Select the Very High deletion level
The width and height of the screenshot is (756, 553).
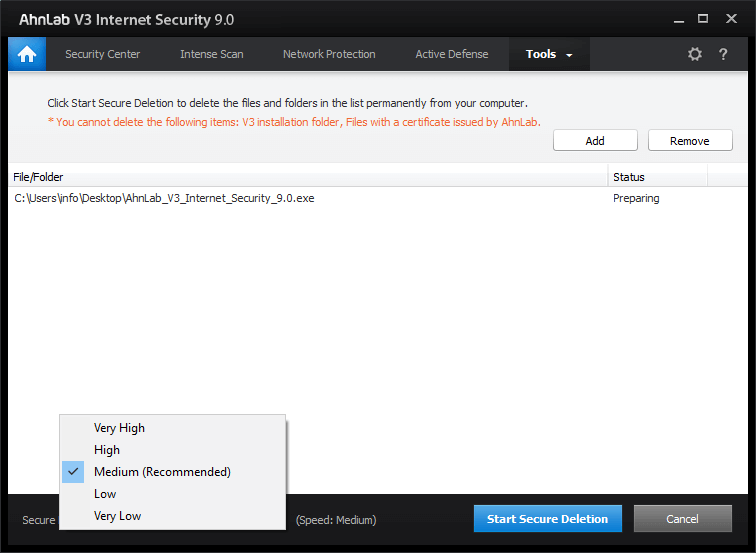click(119, 428)
